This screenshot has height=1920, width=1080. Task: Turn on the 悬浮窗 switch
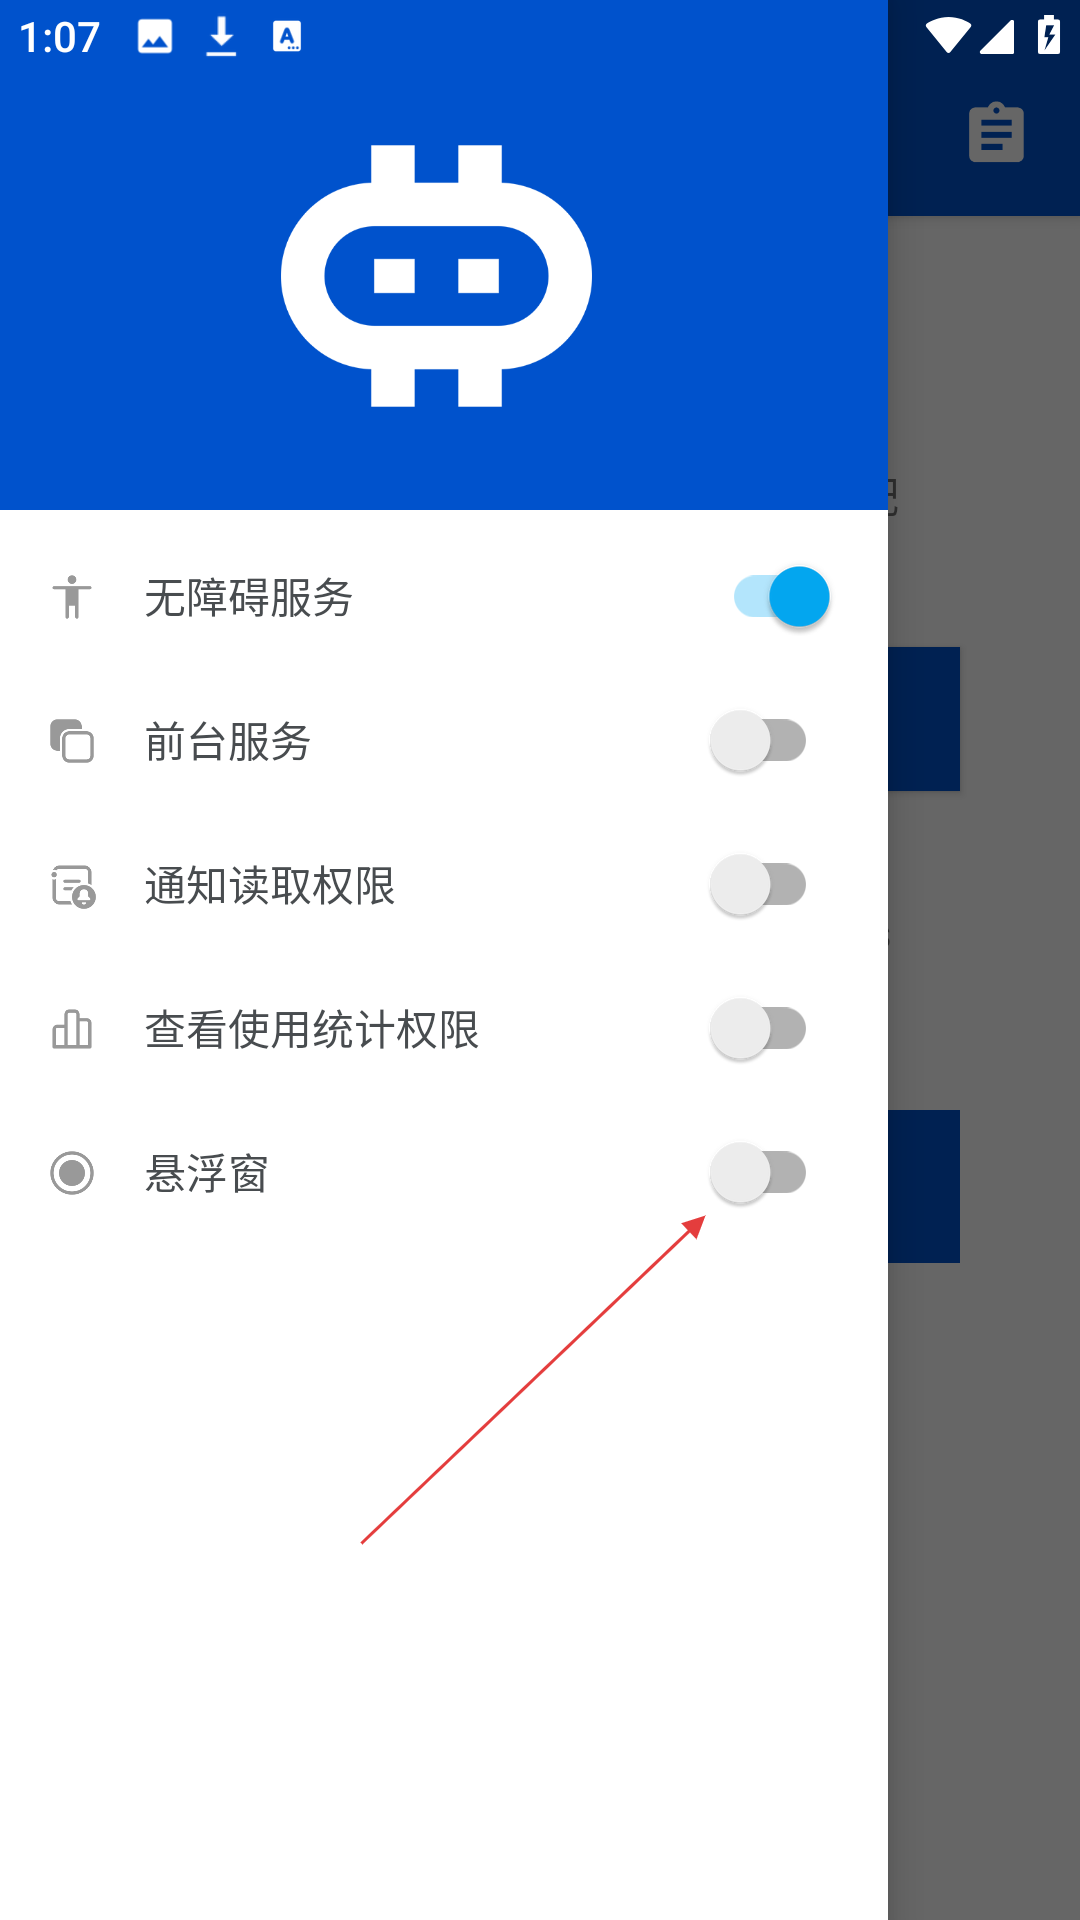pos(759,1173)
